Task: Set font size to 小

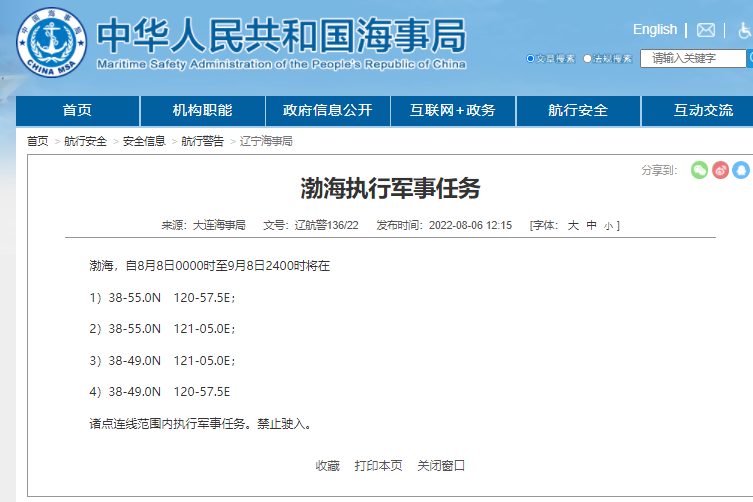Action: [608, 226]
